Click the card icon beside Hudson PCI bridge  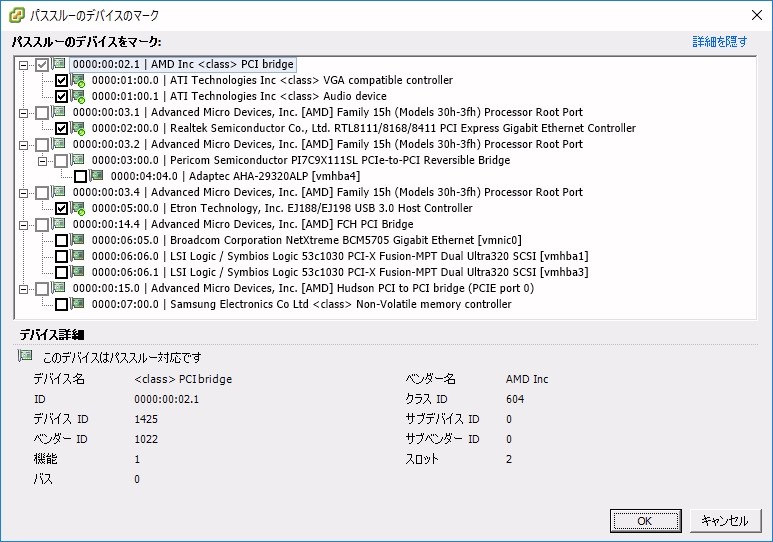pyautogui.click(x=59, y=288)
